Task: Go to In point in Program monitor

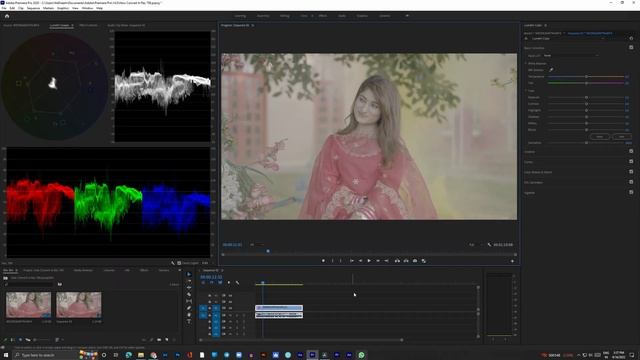Action: (351, 261)
